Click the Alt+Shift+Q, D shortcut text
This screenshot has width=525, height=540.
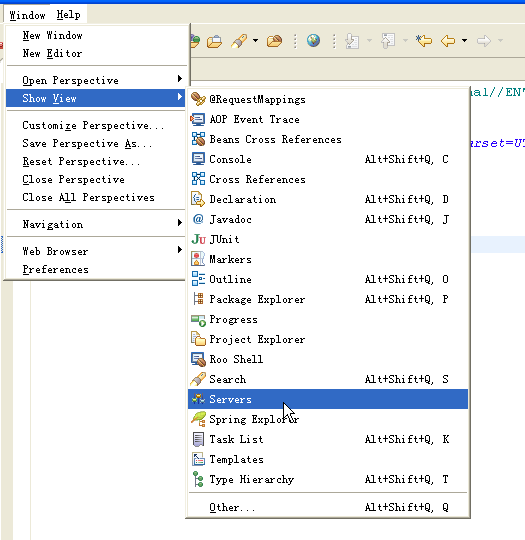(406, 199)
